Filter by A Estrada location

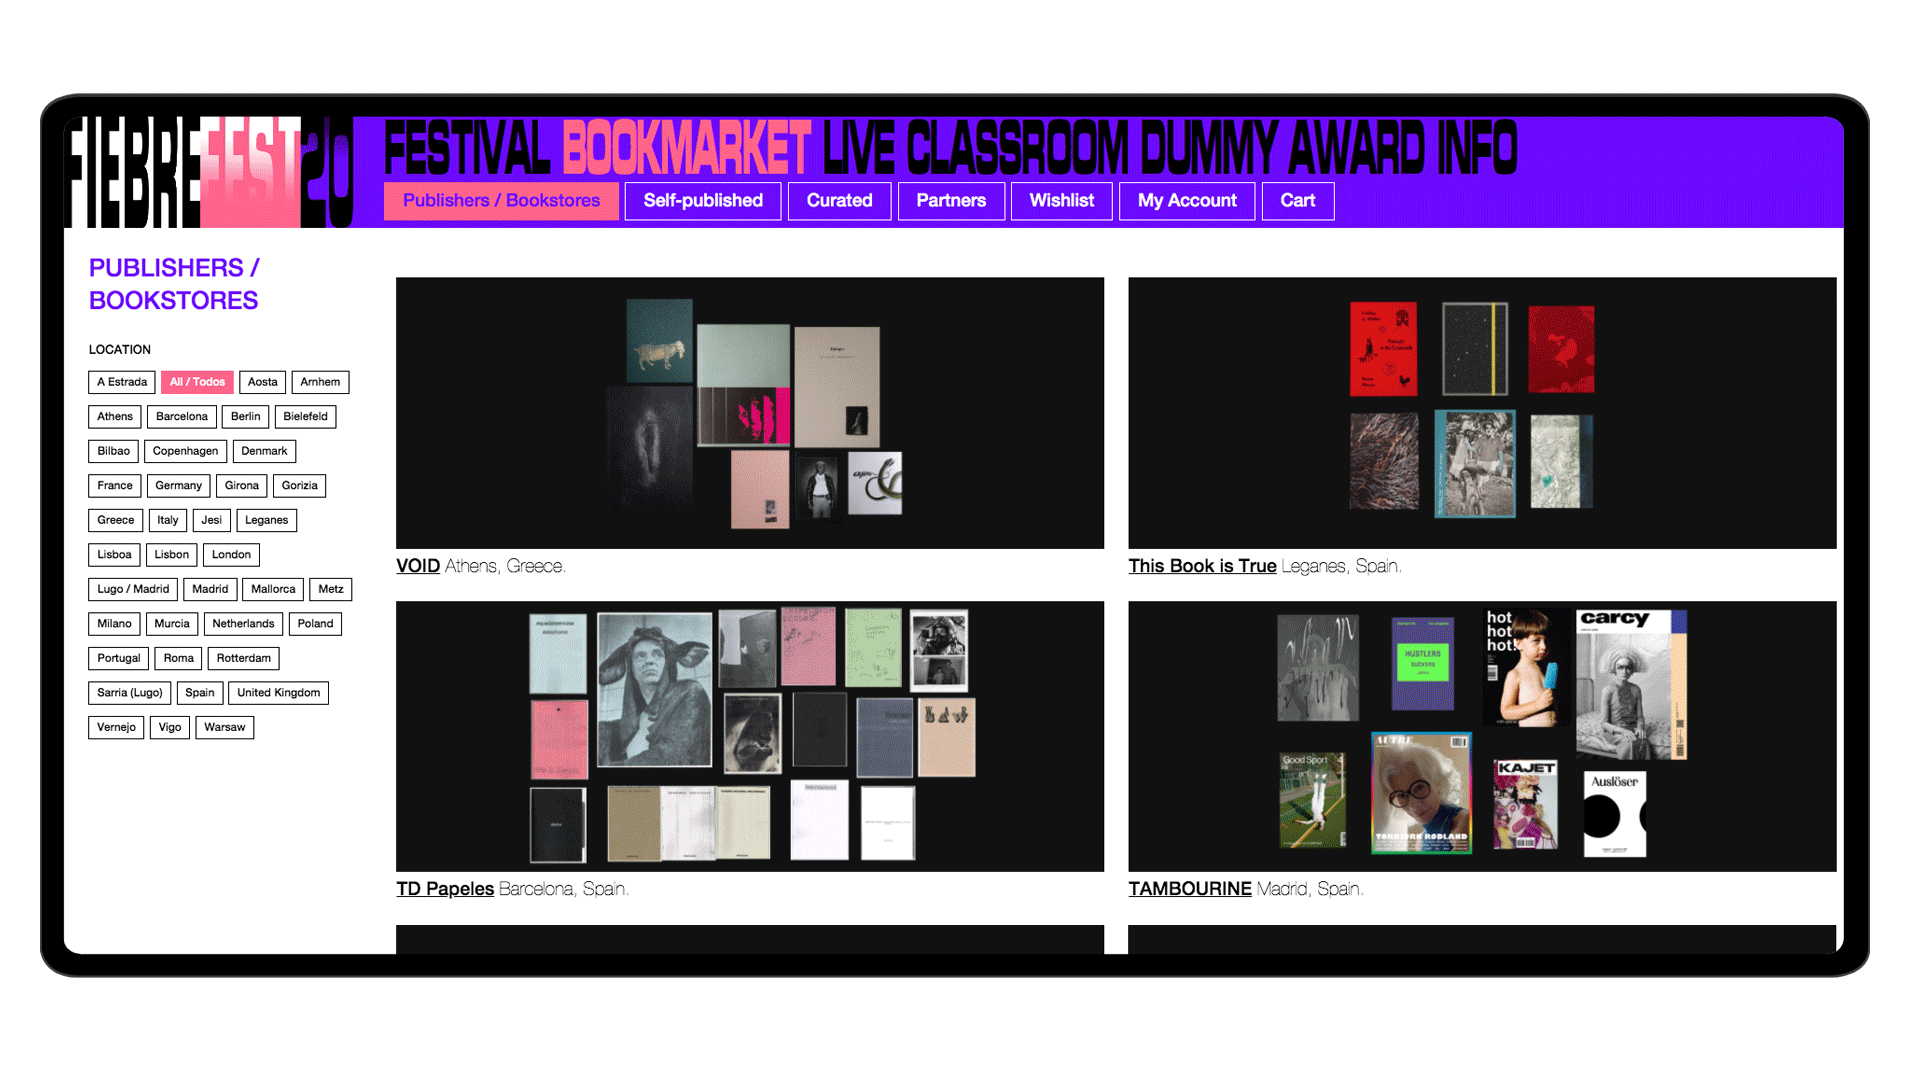(x=122, y=382)
